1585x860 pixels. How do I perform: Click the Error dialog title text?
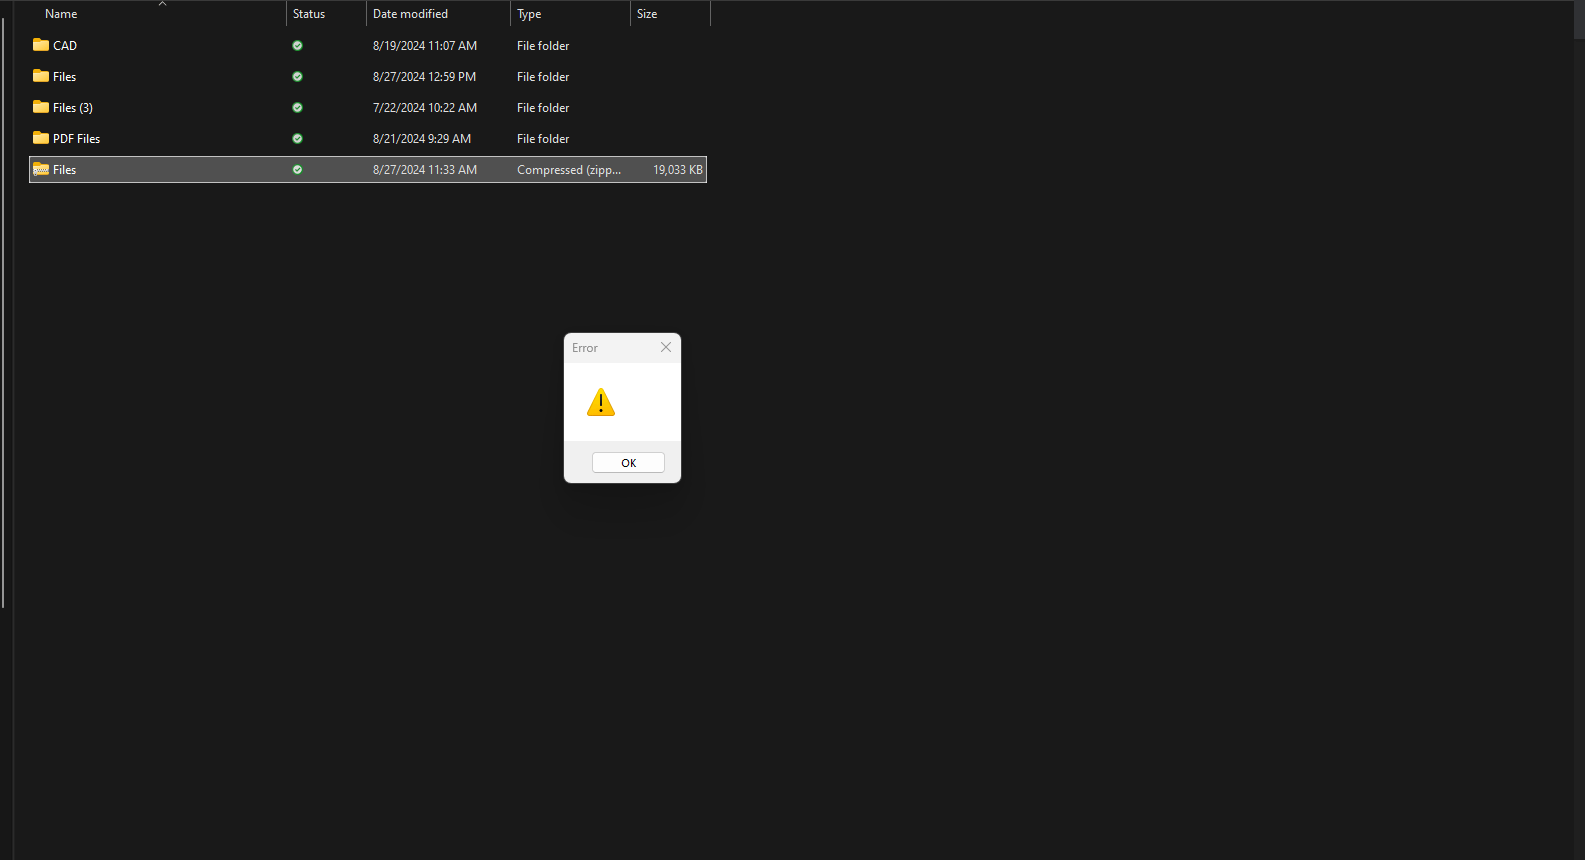[x=585, y=348]
